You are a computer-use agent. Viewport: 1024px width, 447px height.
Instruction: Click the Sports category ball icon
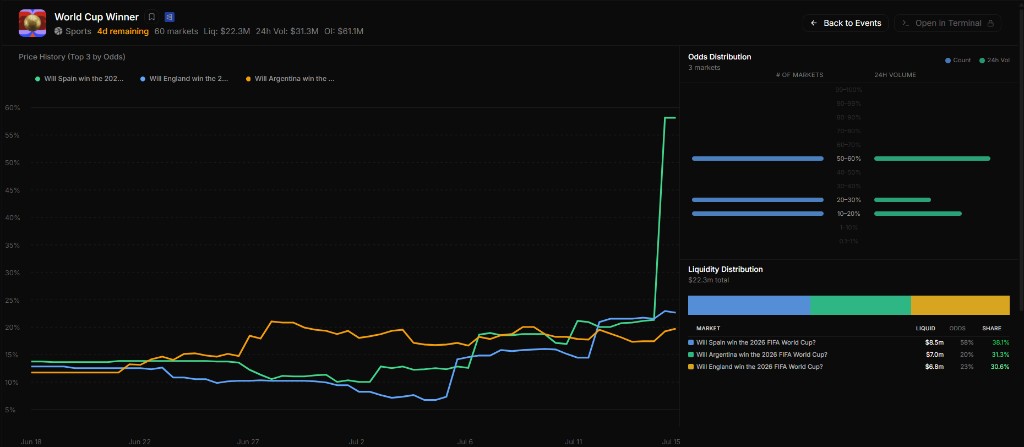[58, 31]
